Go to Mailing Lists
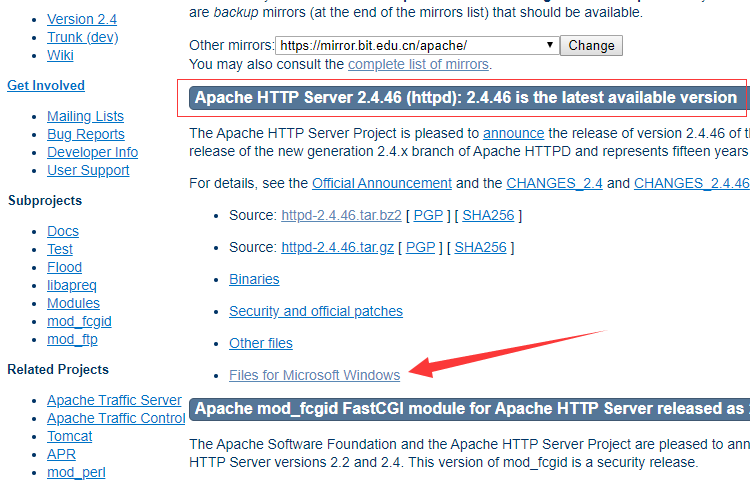 pyautogui.click(x=85, y=116)
